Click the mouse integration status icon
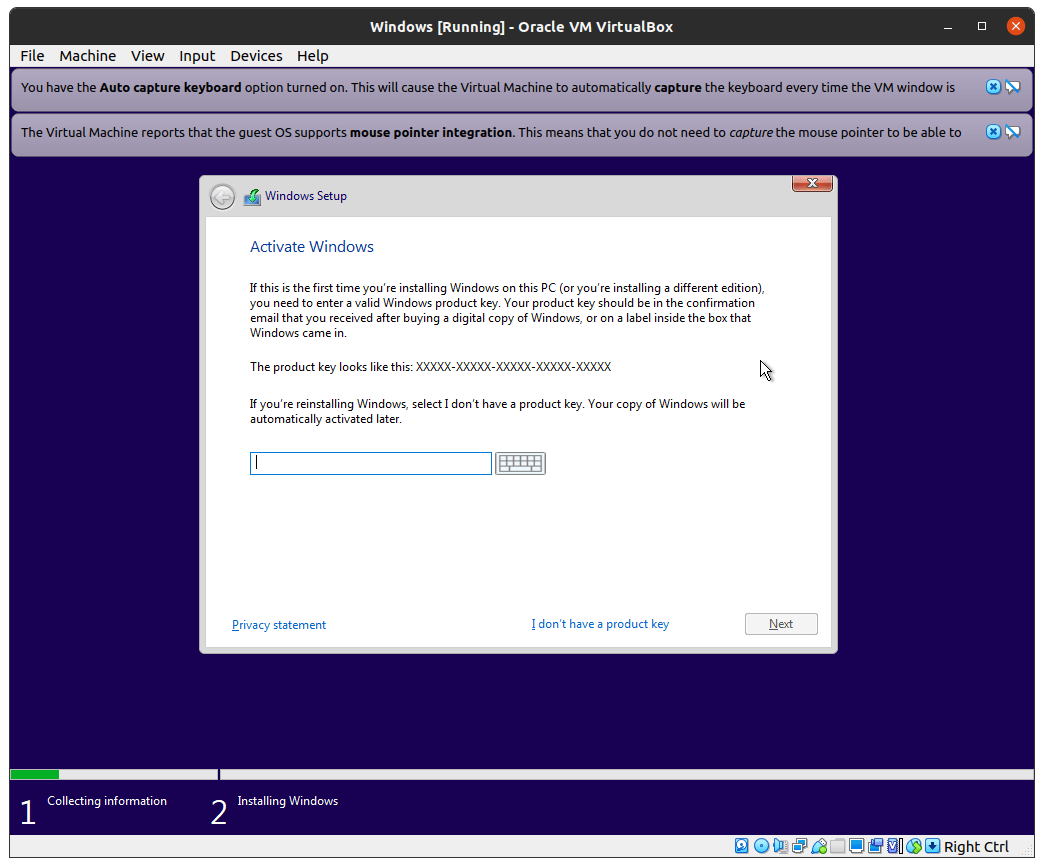 tap(914, 846)
